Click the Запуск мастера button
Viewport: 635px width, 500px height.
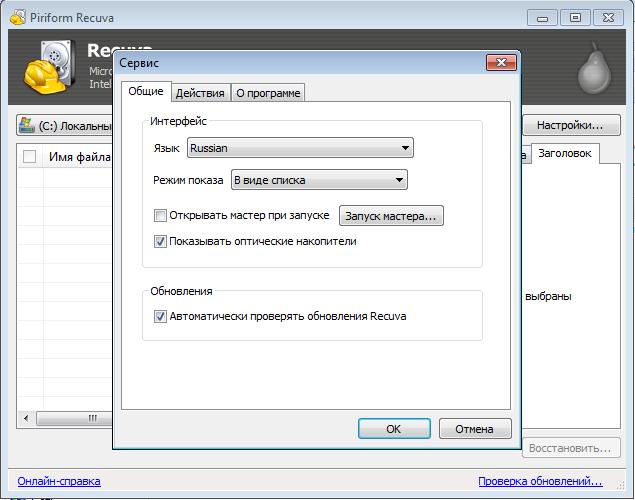391,216
